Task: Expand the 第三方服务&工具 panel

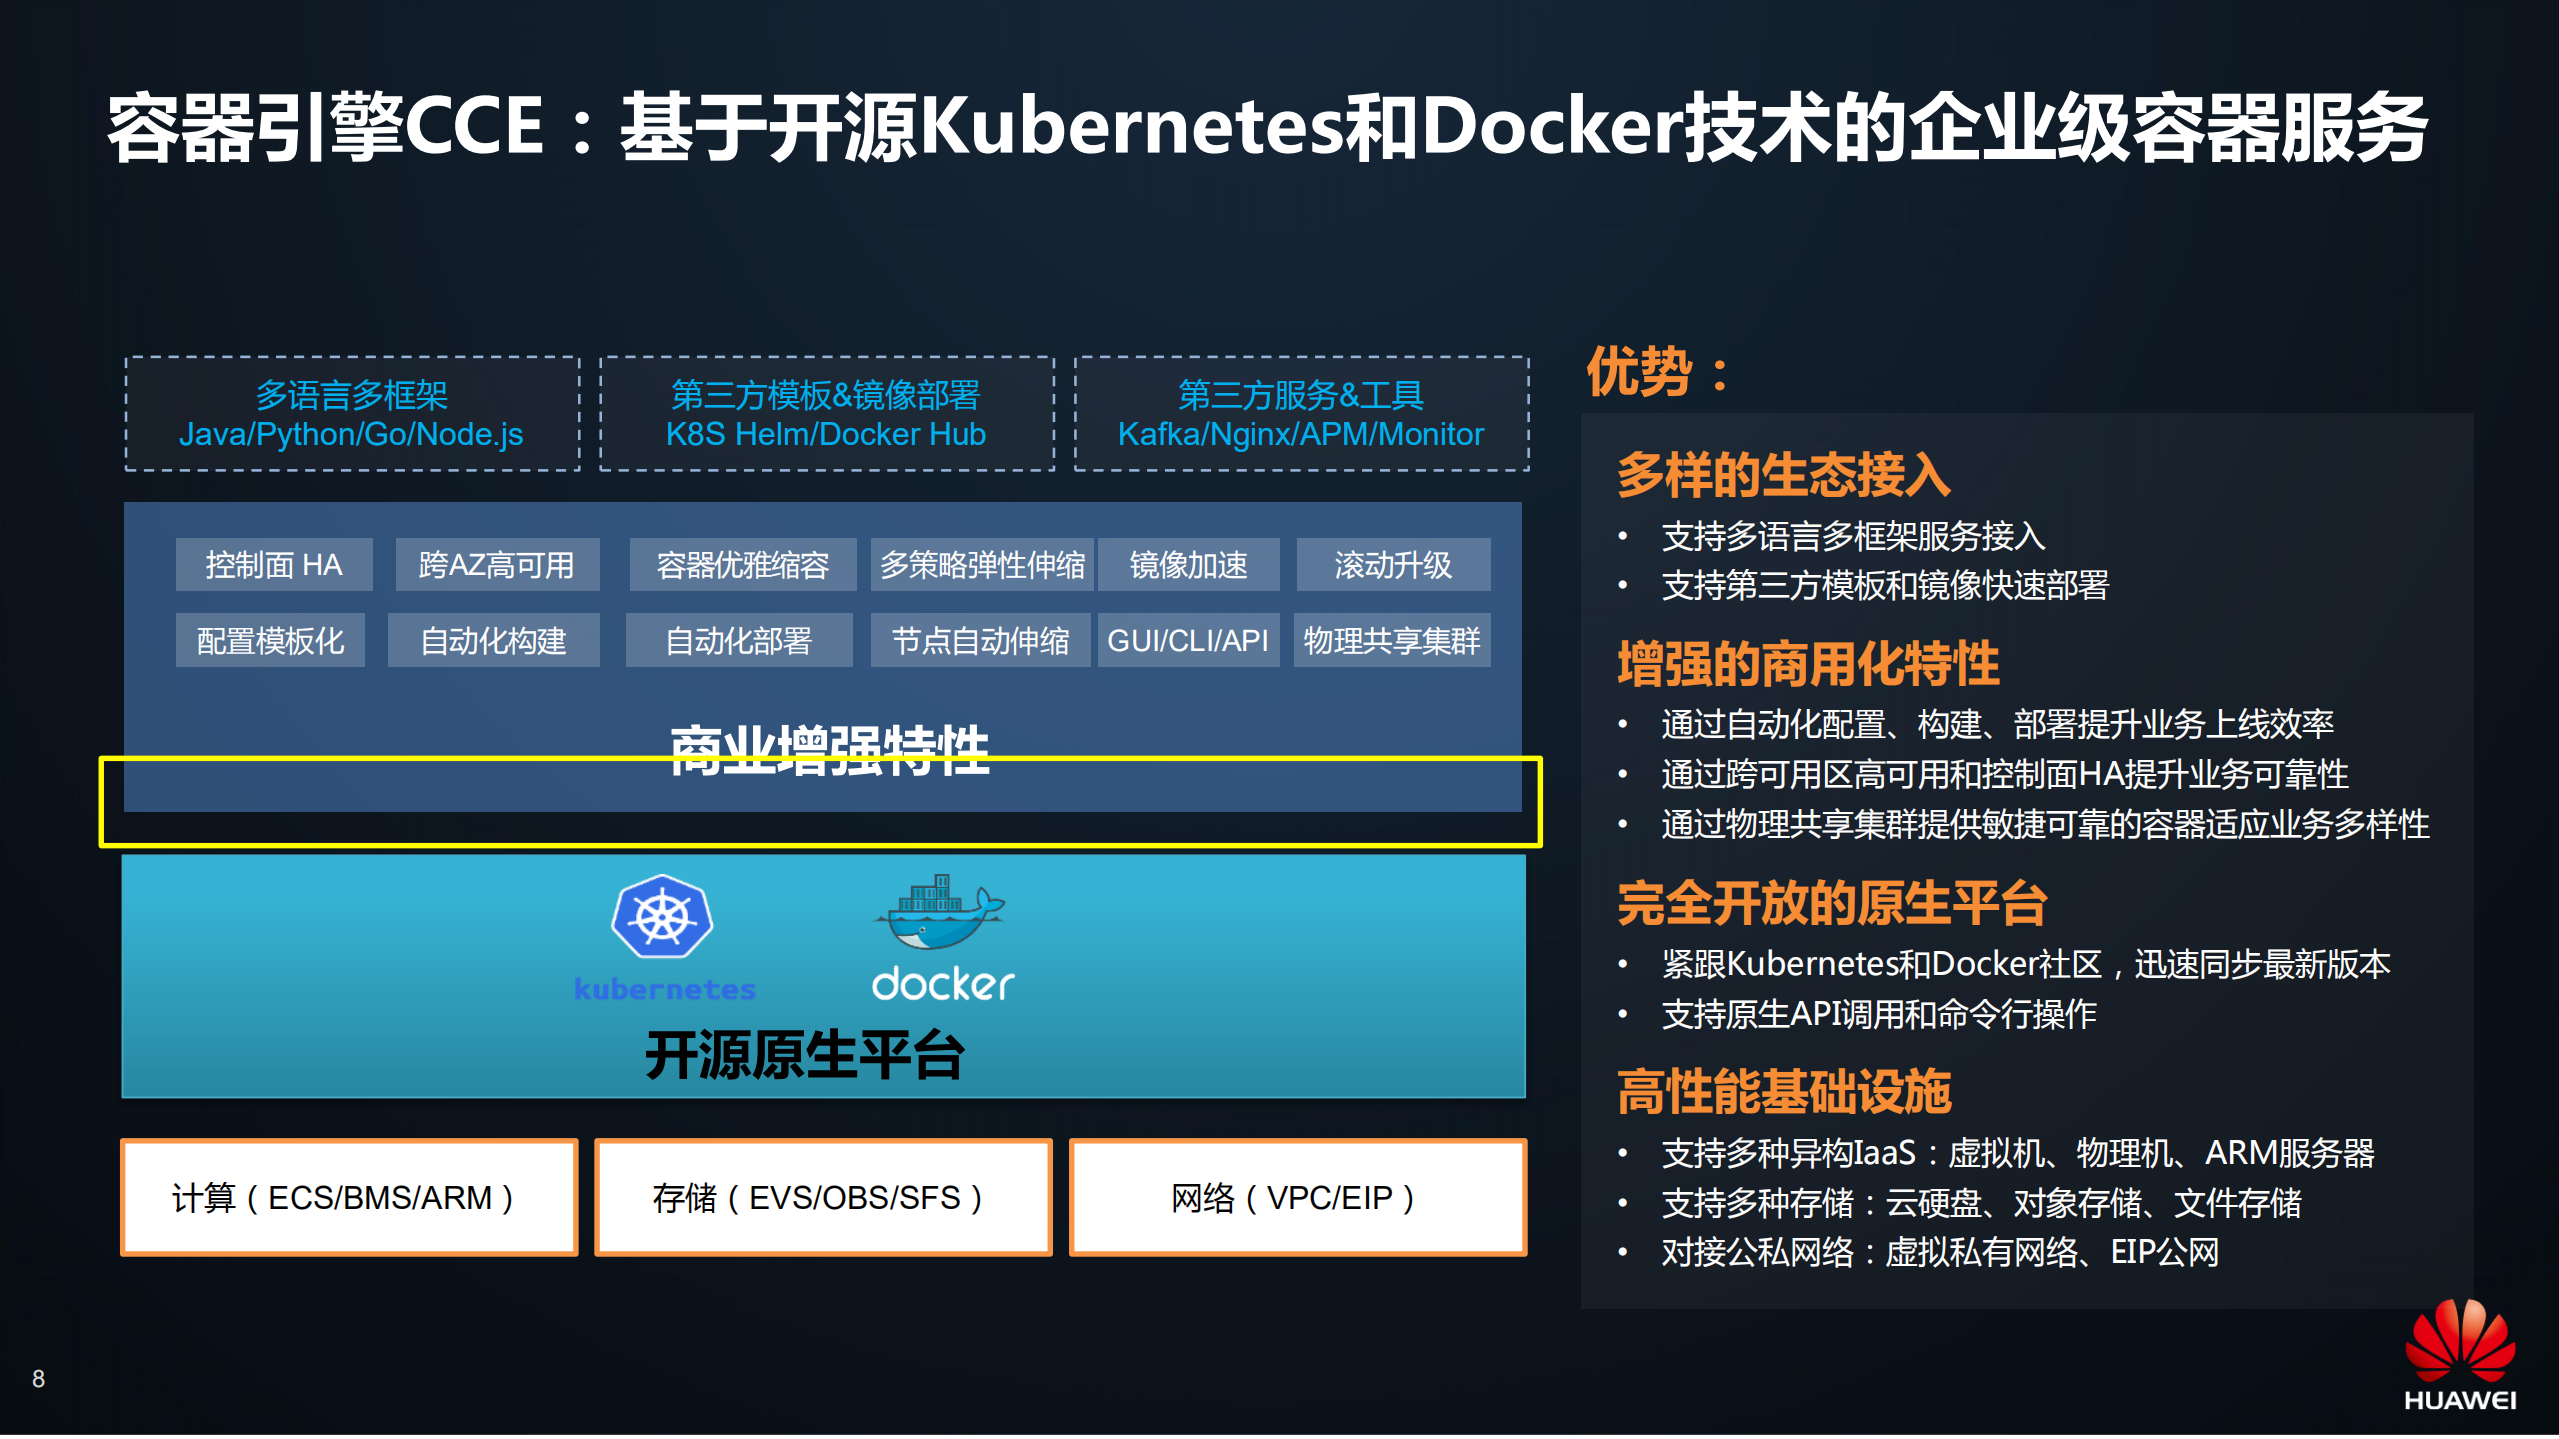Action: coord(1300,413)
